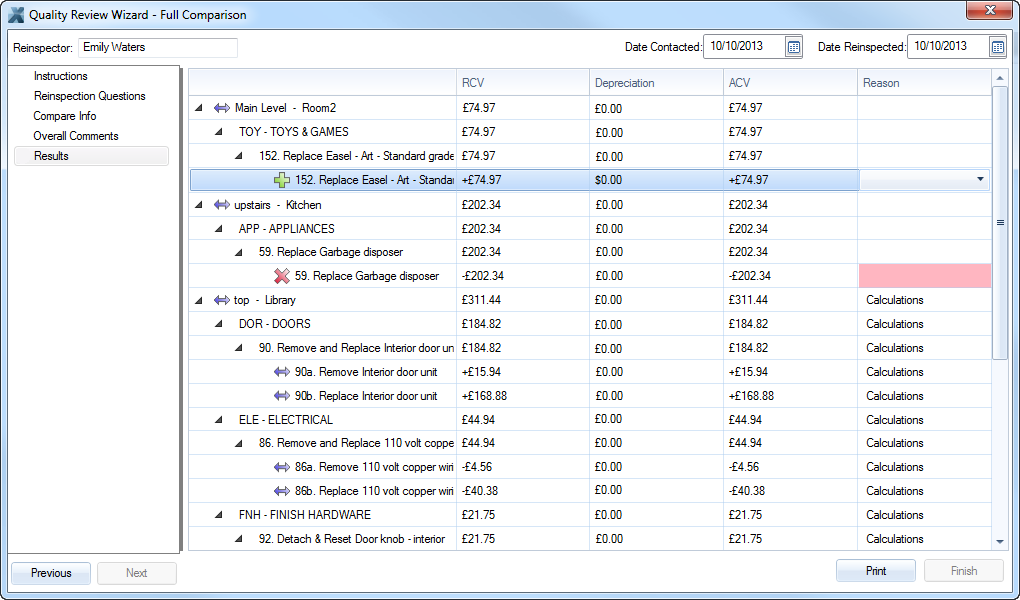This screenshot has height=600, width=1020.
Task: Click the arrows icon beside 86b Replace 110 volt
Action: click(282, 491)
